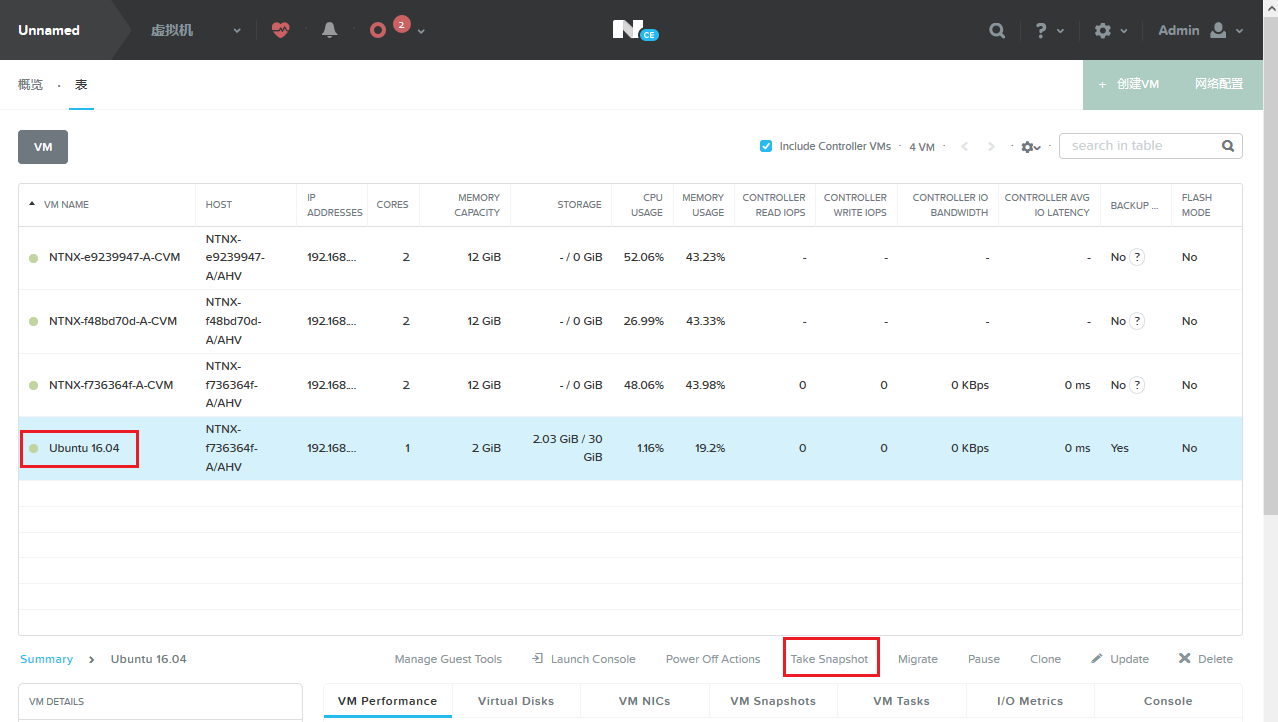Delete the selected VM
This screenshot has width=1278, height=722.
coord(1206,659)
